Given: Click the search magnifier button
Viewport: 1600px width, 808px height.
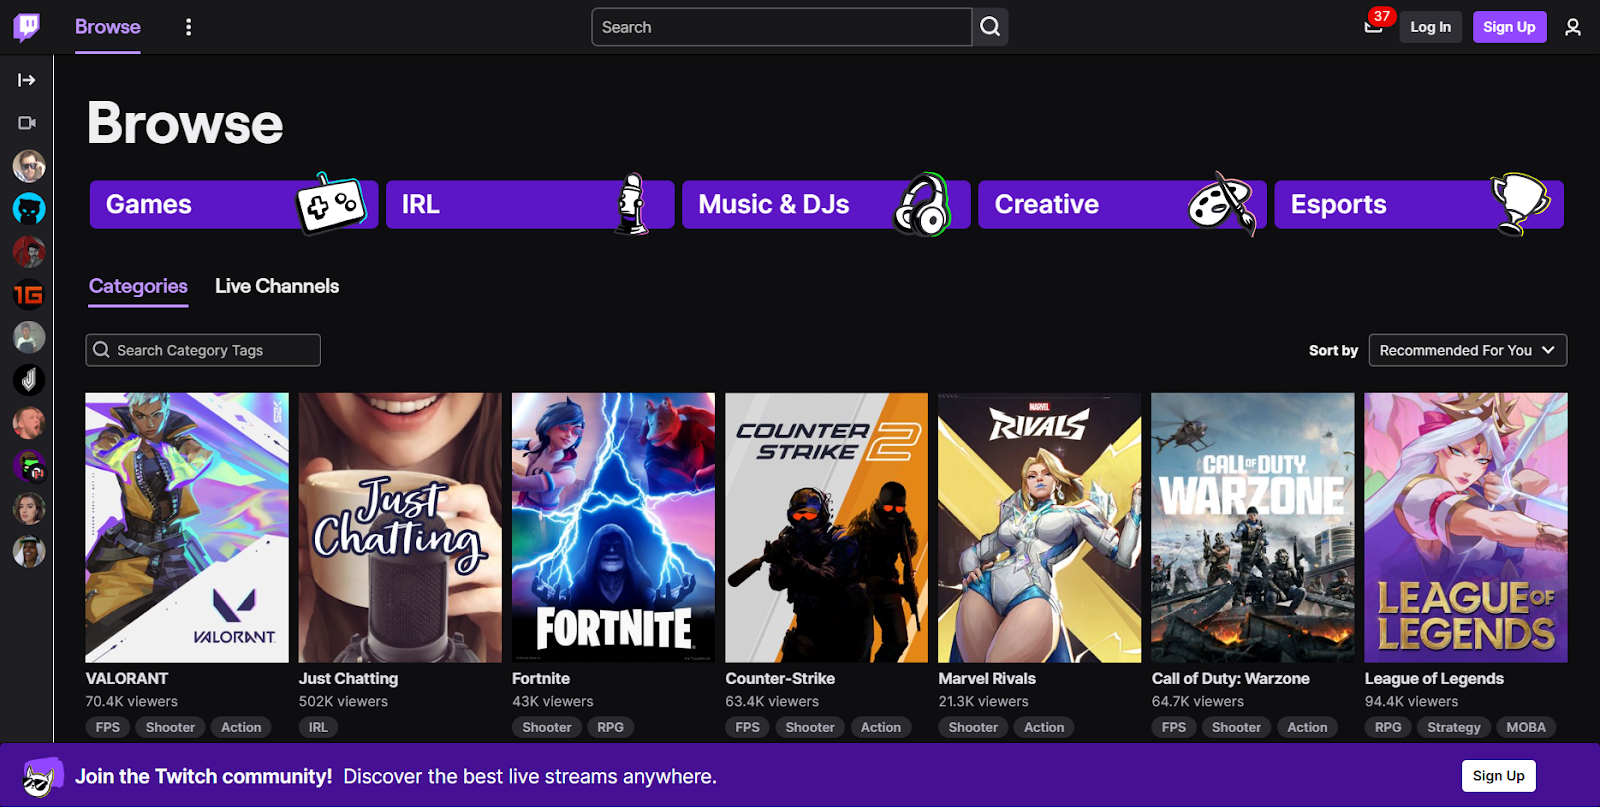Looking at the screenshot, I should pyautogui.click(x=990, y=27).
